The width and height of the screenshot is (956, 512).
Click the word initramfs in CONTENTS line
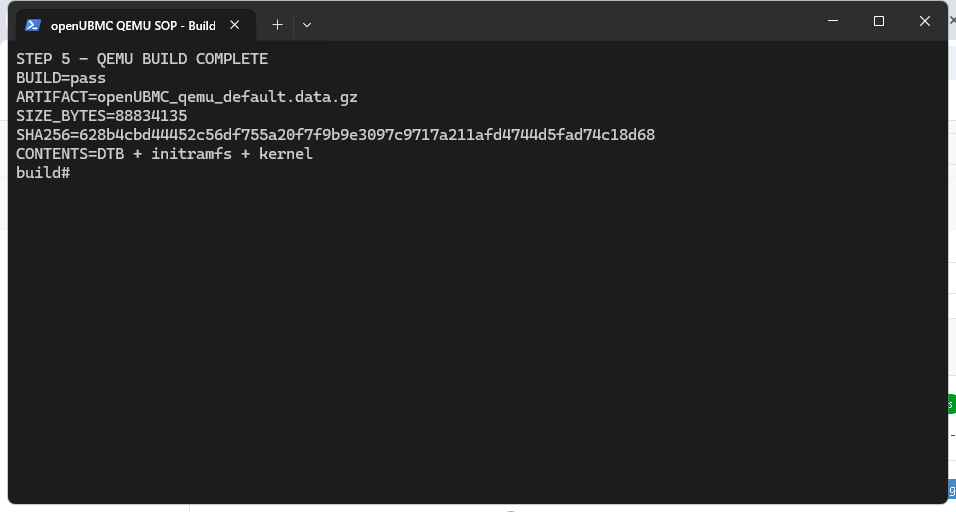pyautogui.click(x=191, y=154)
